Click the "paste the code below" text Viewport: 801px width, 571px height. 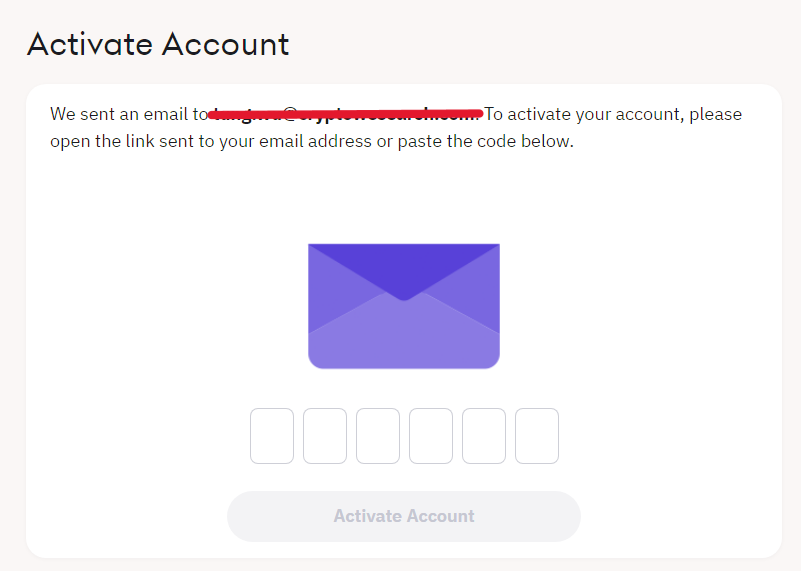pyautogui.click(x=485, y=141)
